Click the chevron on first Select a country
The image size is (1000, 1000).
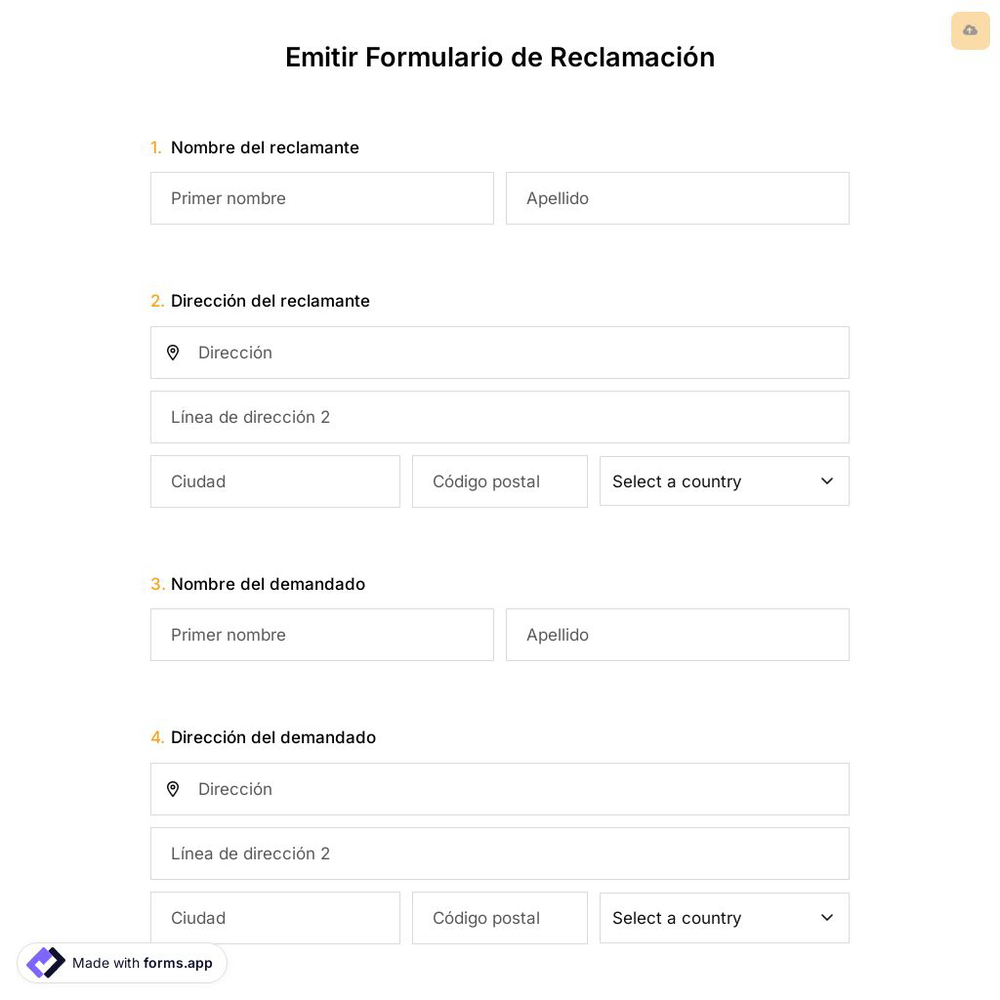click(827, 481)
